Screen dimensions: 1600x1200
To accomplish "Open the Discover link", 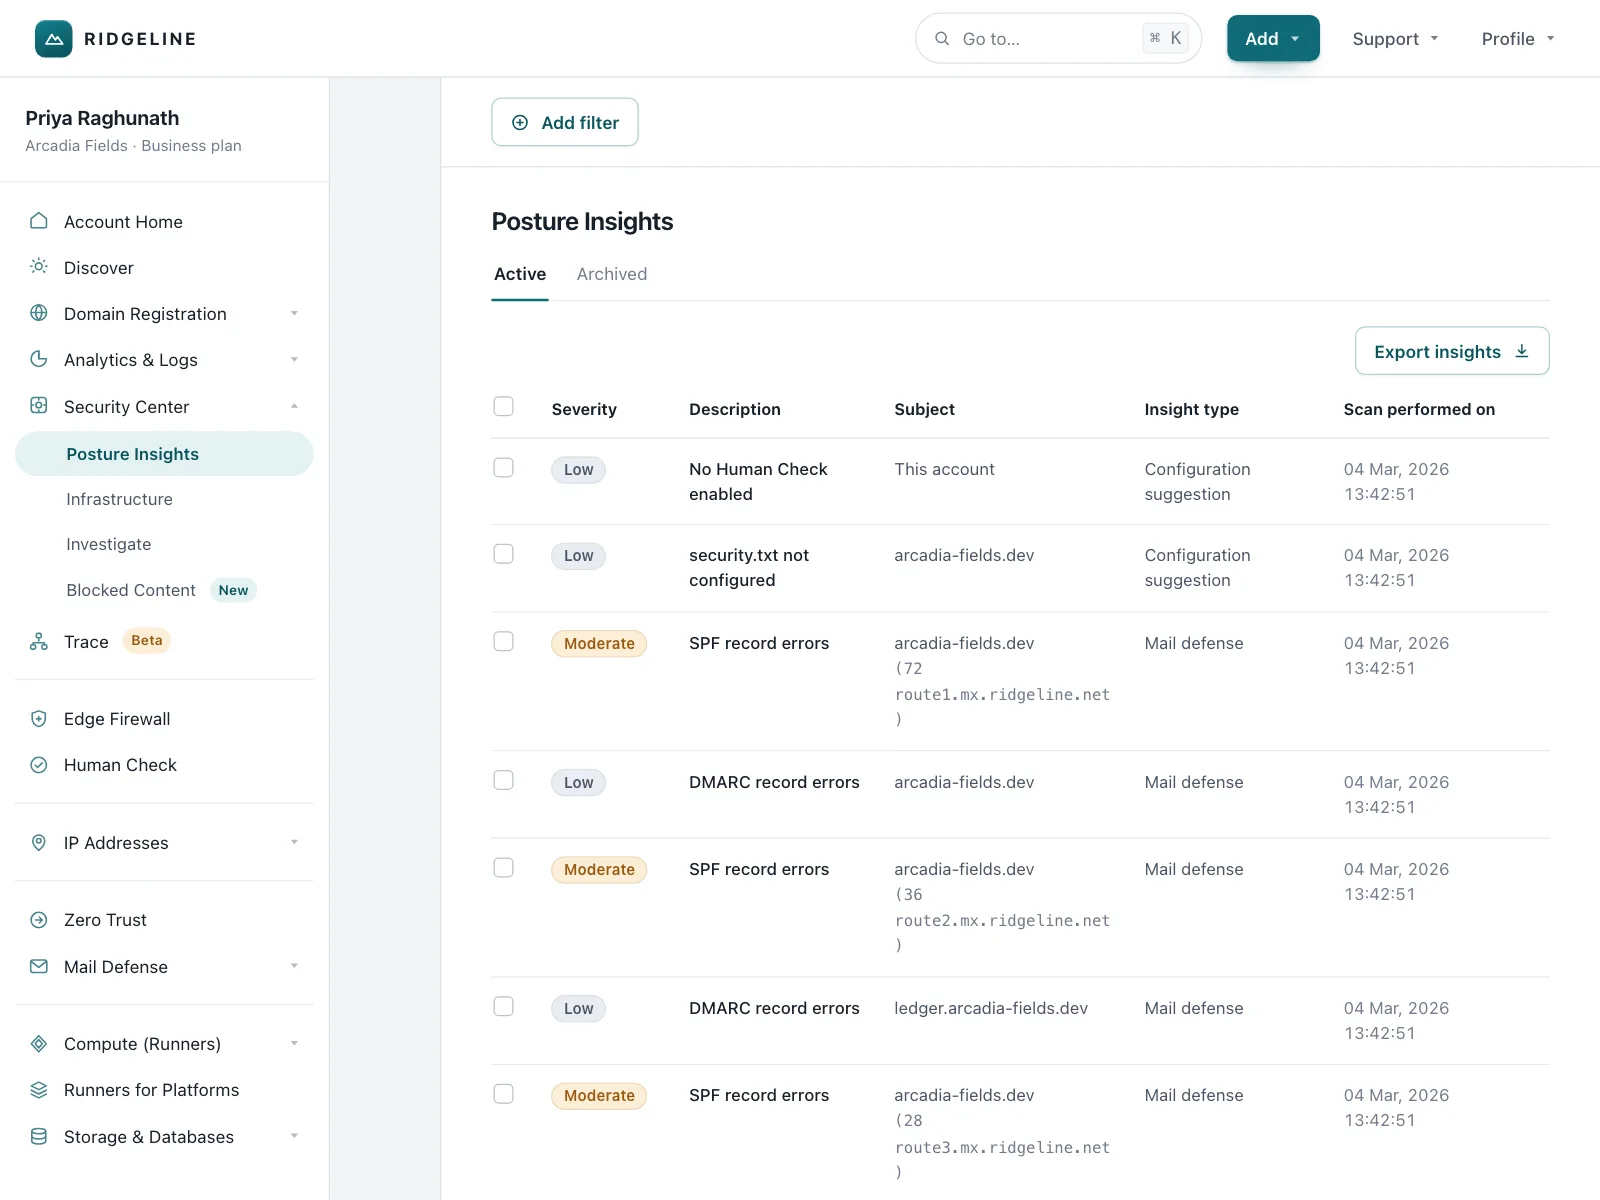I will [99, 268].
